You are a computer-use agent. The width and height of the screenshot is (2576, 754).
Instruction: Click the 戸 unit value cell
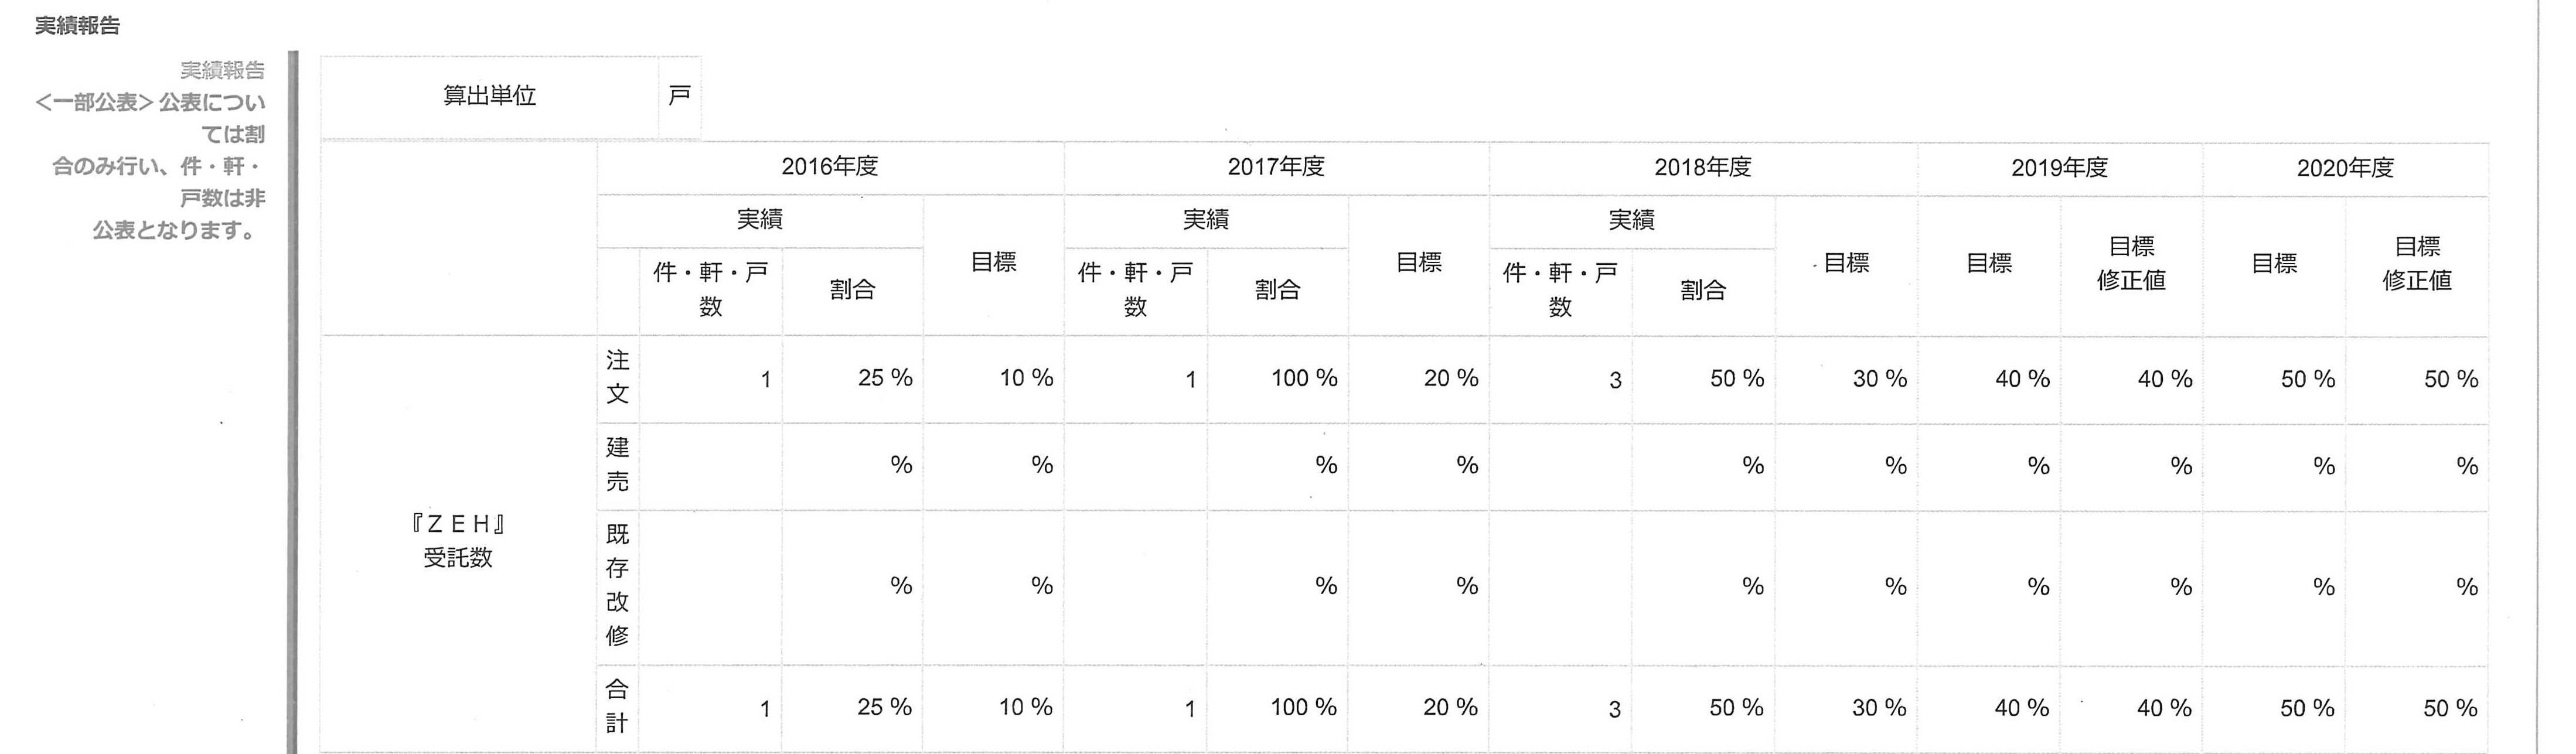tap(679, 96)
